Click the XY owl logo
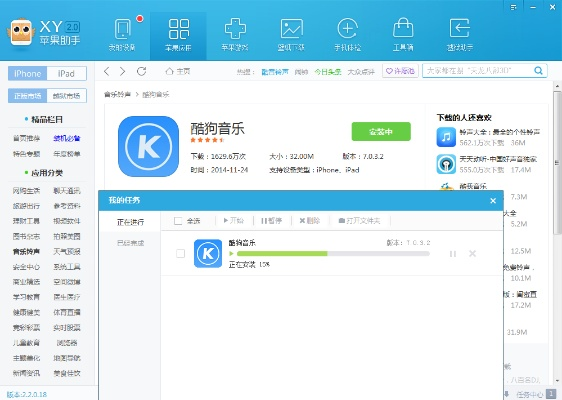This screenshot has width=562, height=400. click(x=21, y=32)
